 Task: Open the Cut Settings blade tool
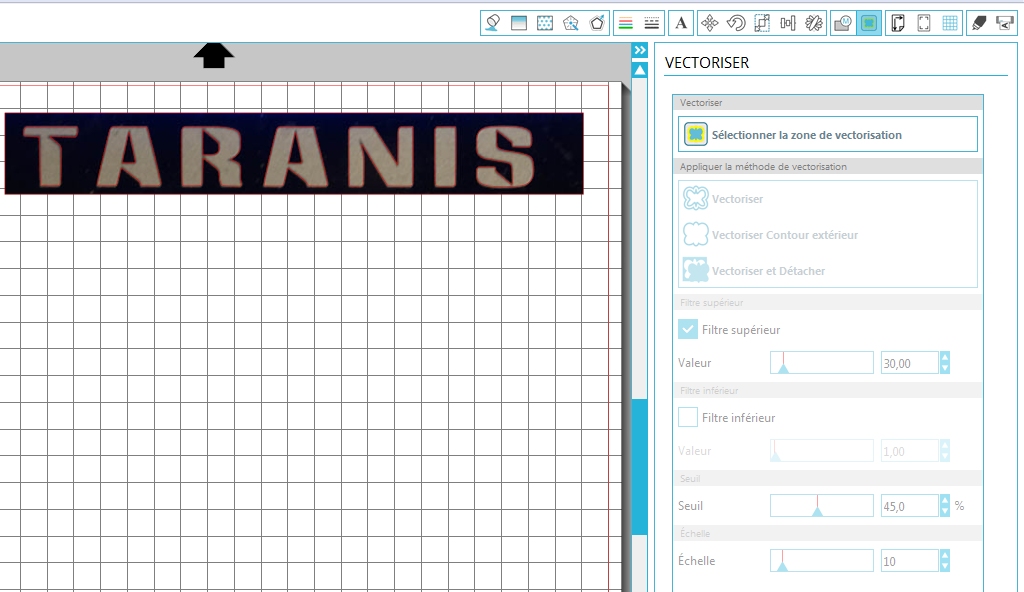pyautogui.click(x=979, y=24)
